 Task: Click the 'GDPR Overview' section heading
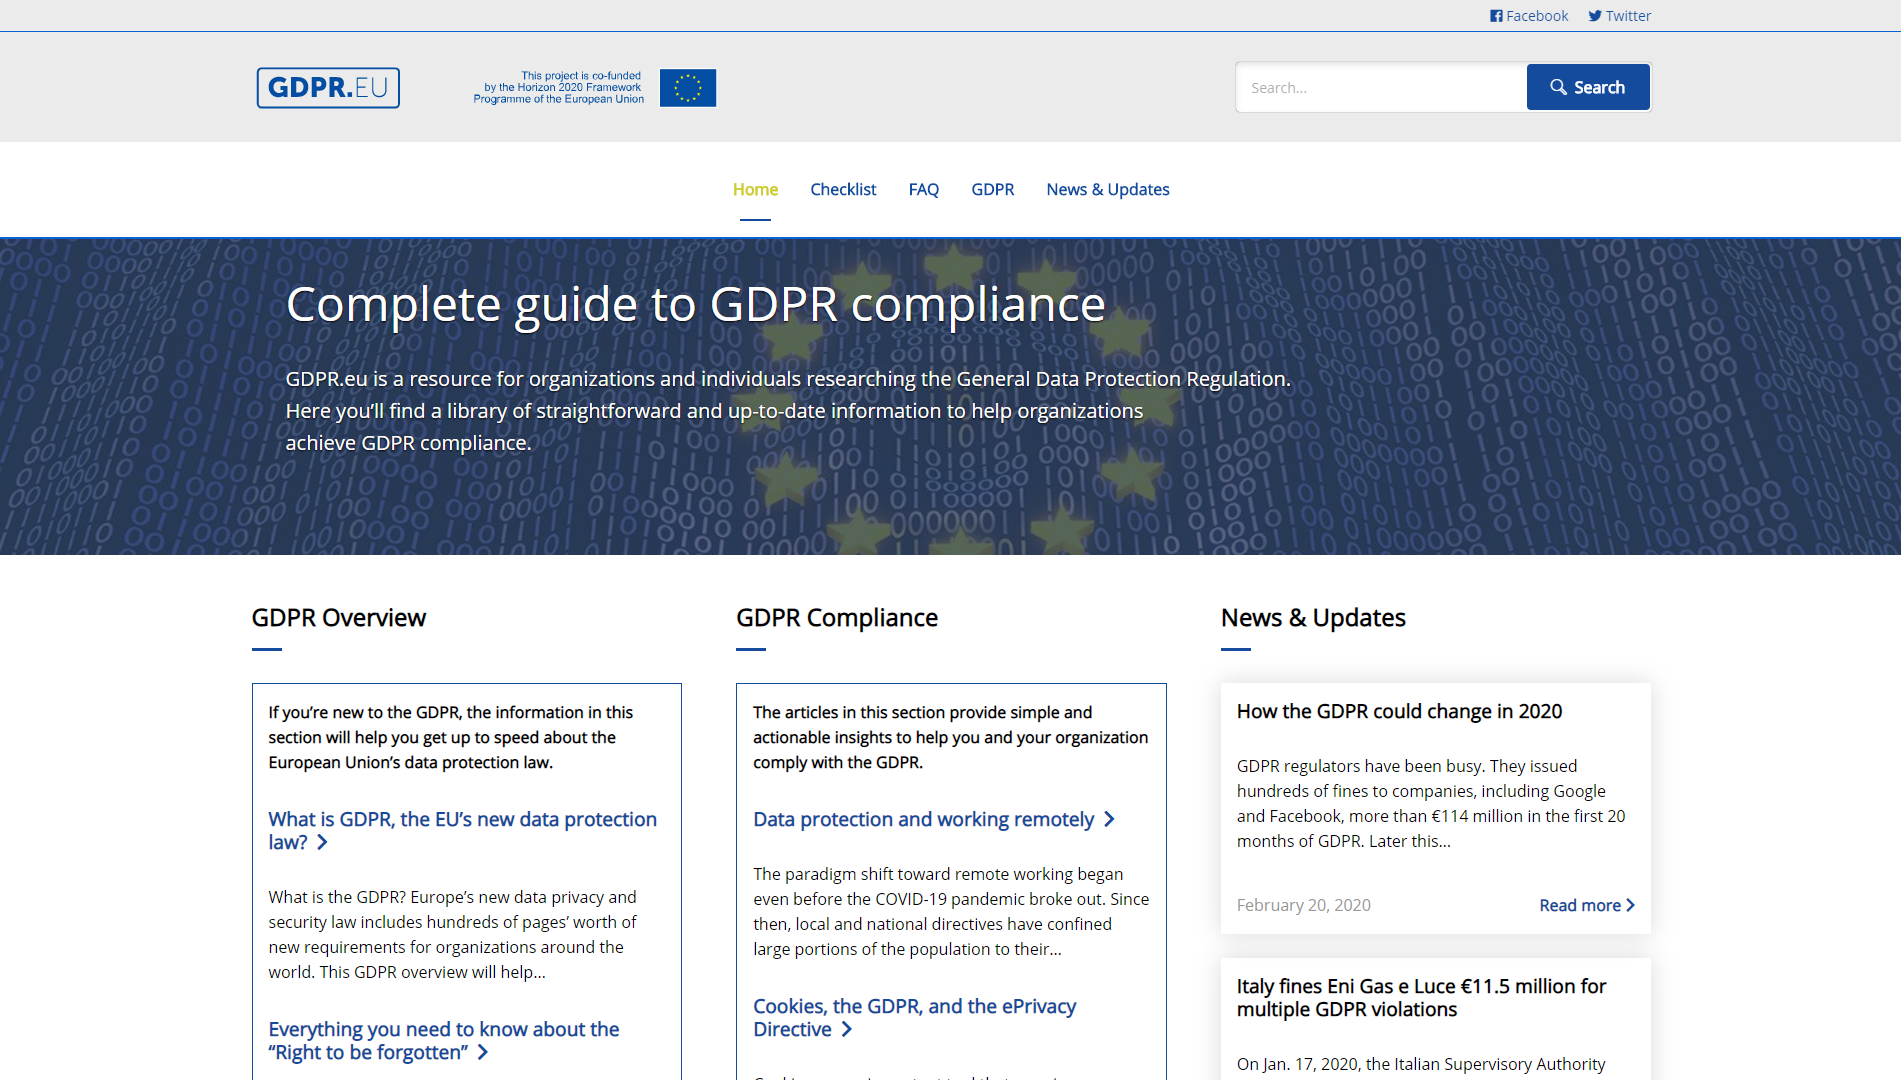coord(339,618)
